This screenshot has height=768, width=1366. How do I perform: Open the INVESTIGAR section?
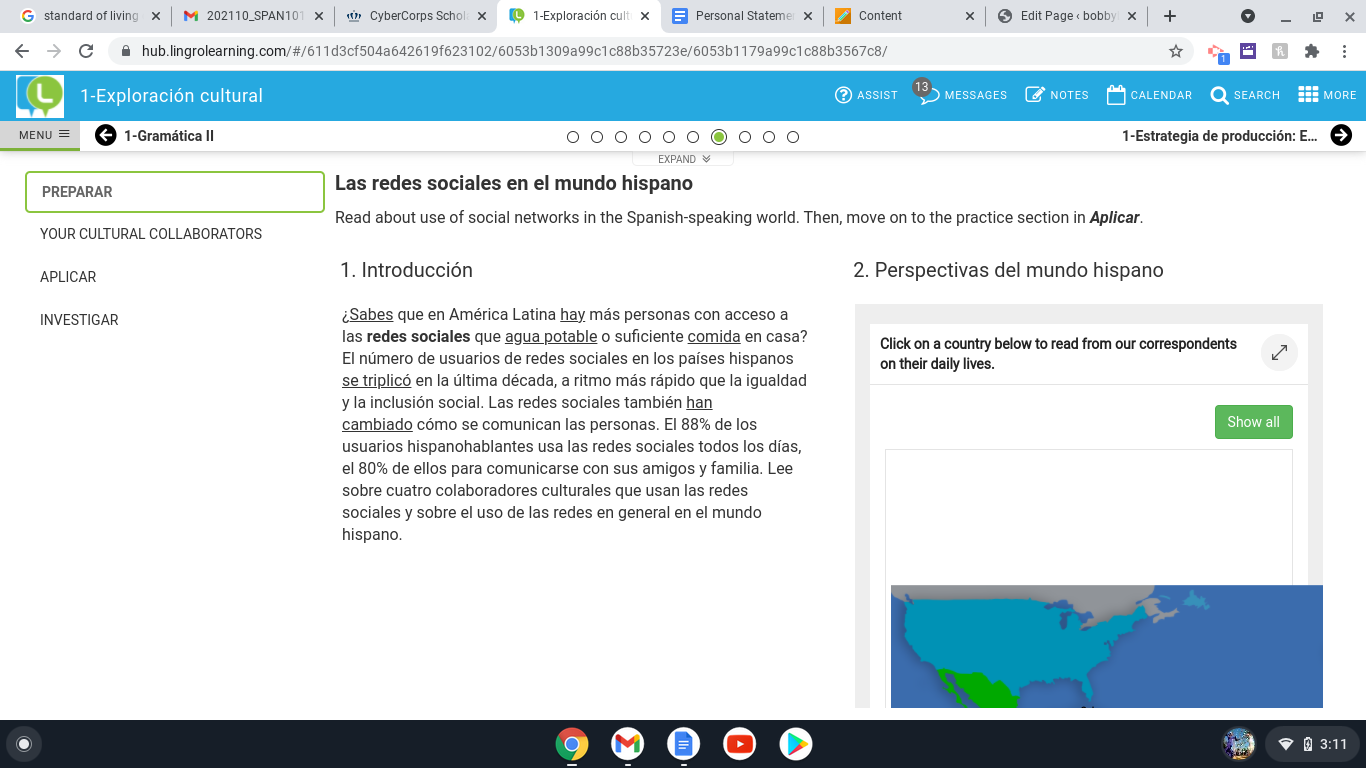(x=79, y=320)
